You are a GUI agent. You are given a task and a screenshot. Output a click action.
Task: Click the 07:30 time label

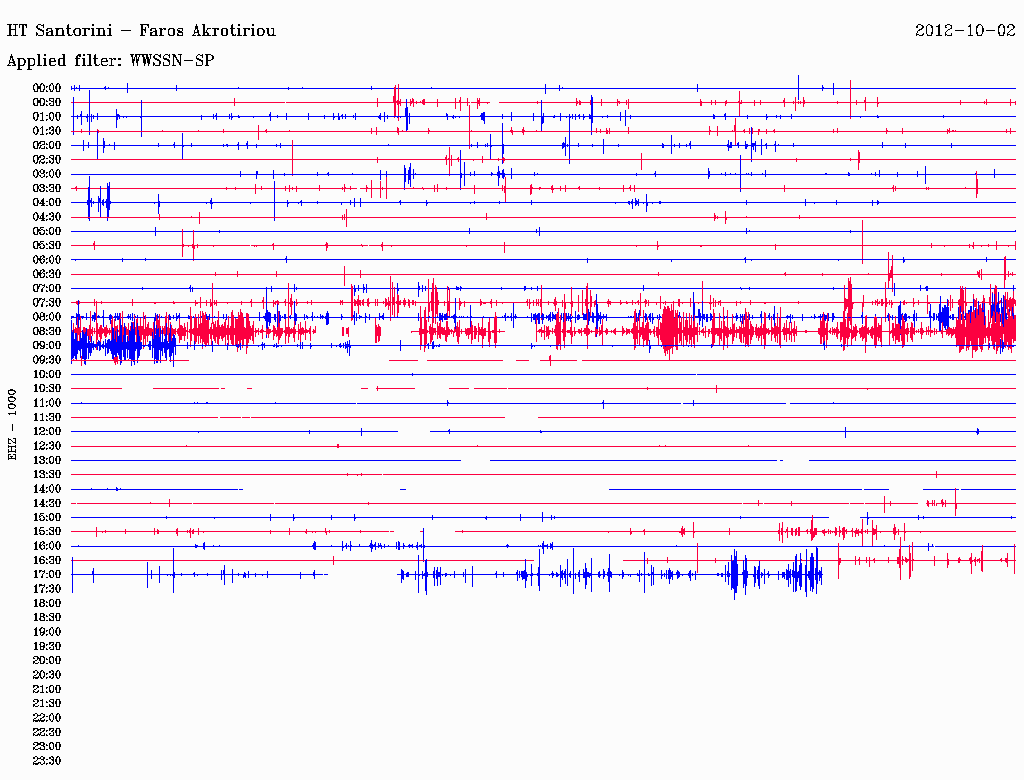point(47,303)
